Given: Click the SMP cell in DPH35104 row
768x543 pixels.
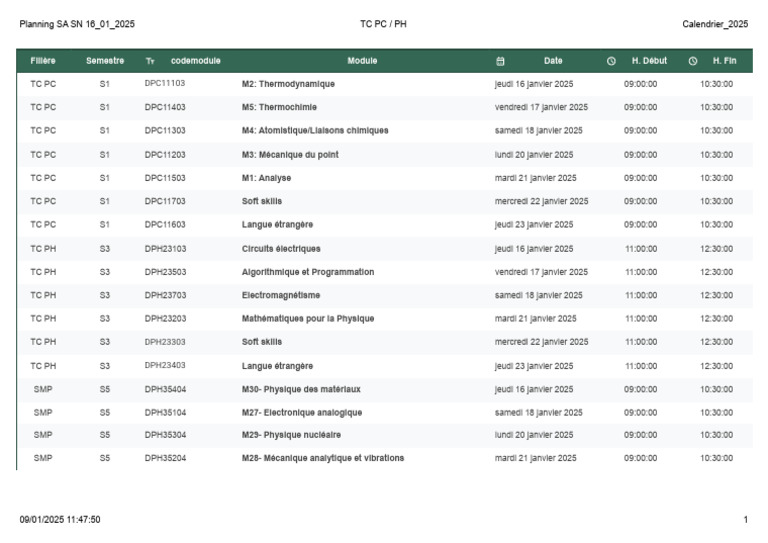Looking at the screenshot, I should click(x=43, y=413).
